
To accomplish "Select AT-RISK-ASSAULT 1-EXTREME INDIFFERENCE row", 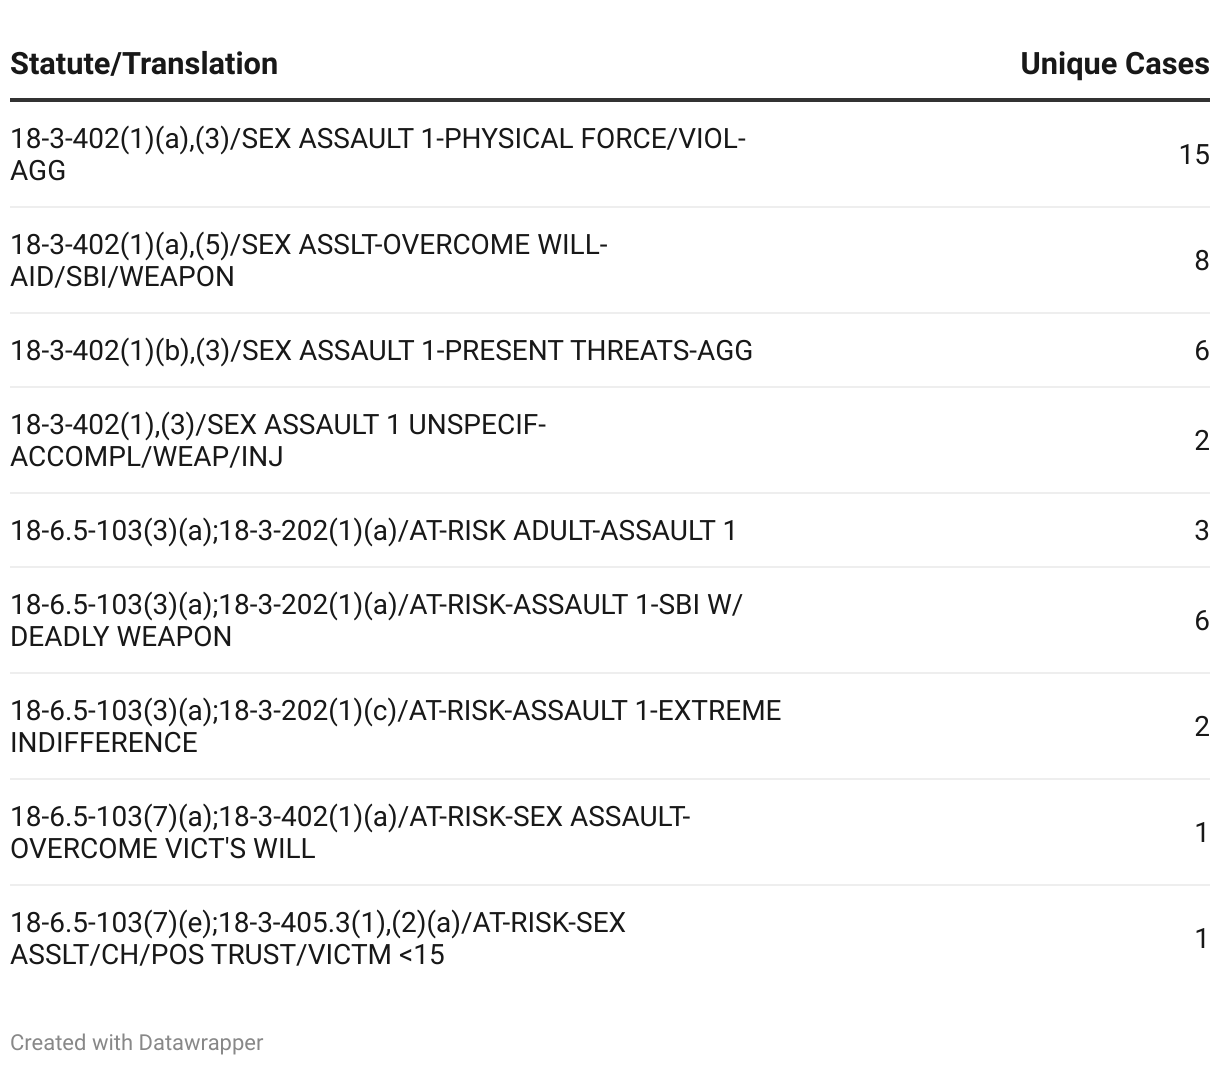I will [x=395, y=726].
